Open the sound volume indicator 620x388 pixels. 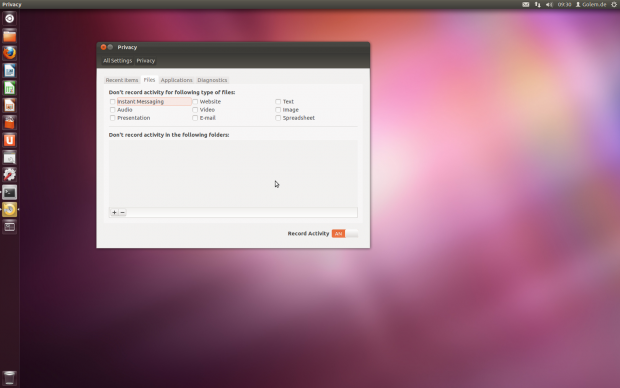[549, 4]
